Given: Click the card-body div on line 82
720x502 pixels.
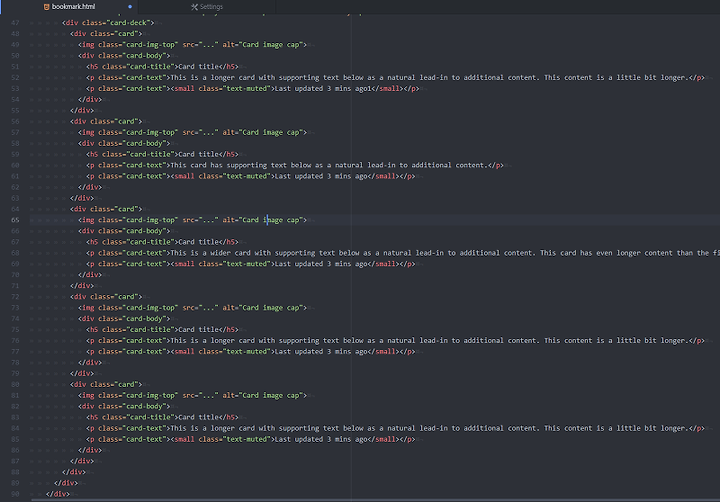Looking at the screenshot, I should click(124, 406).
